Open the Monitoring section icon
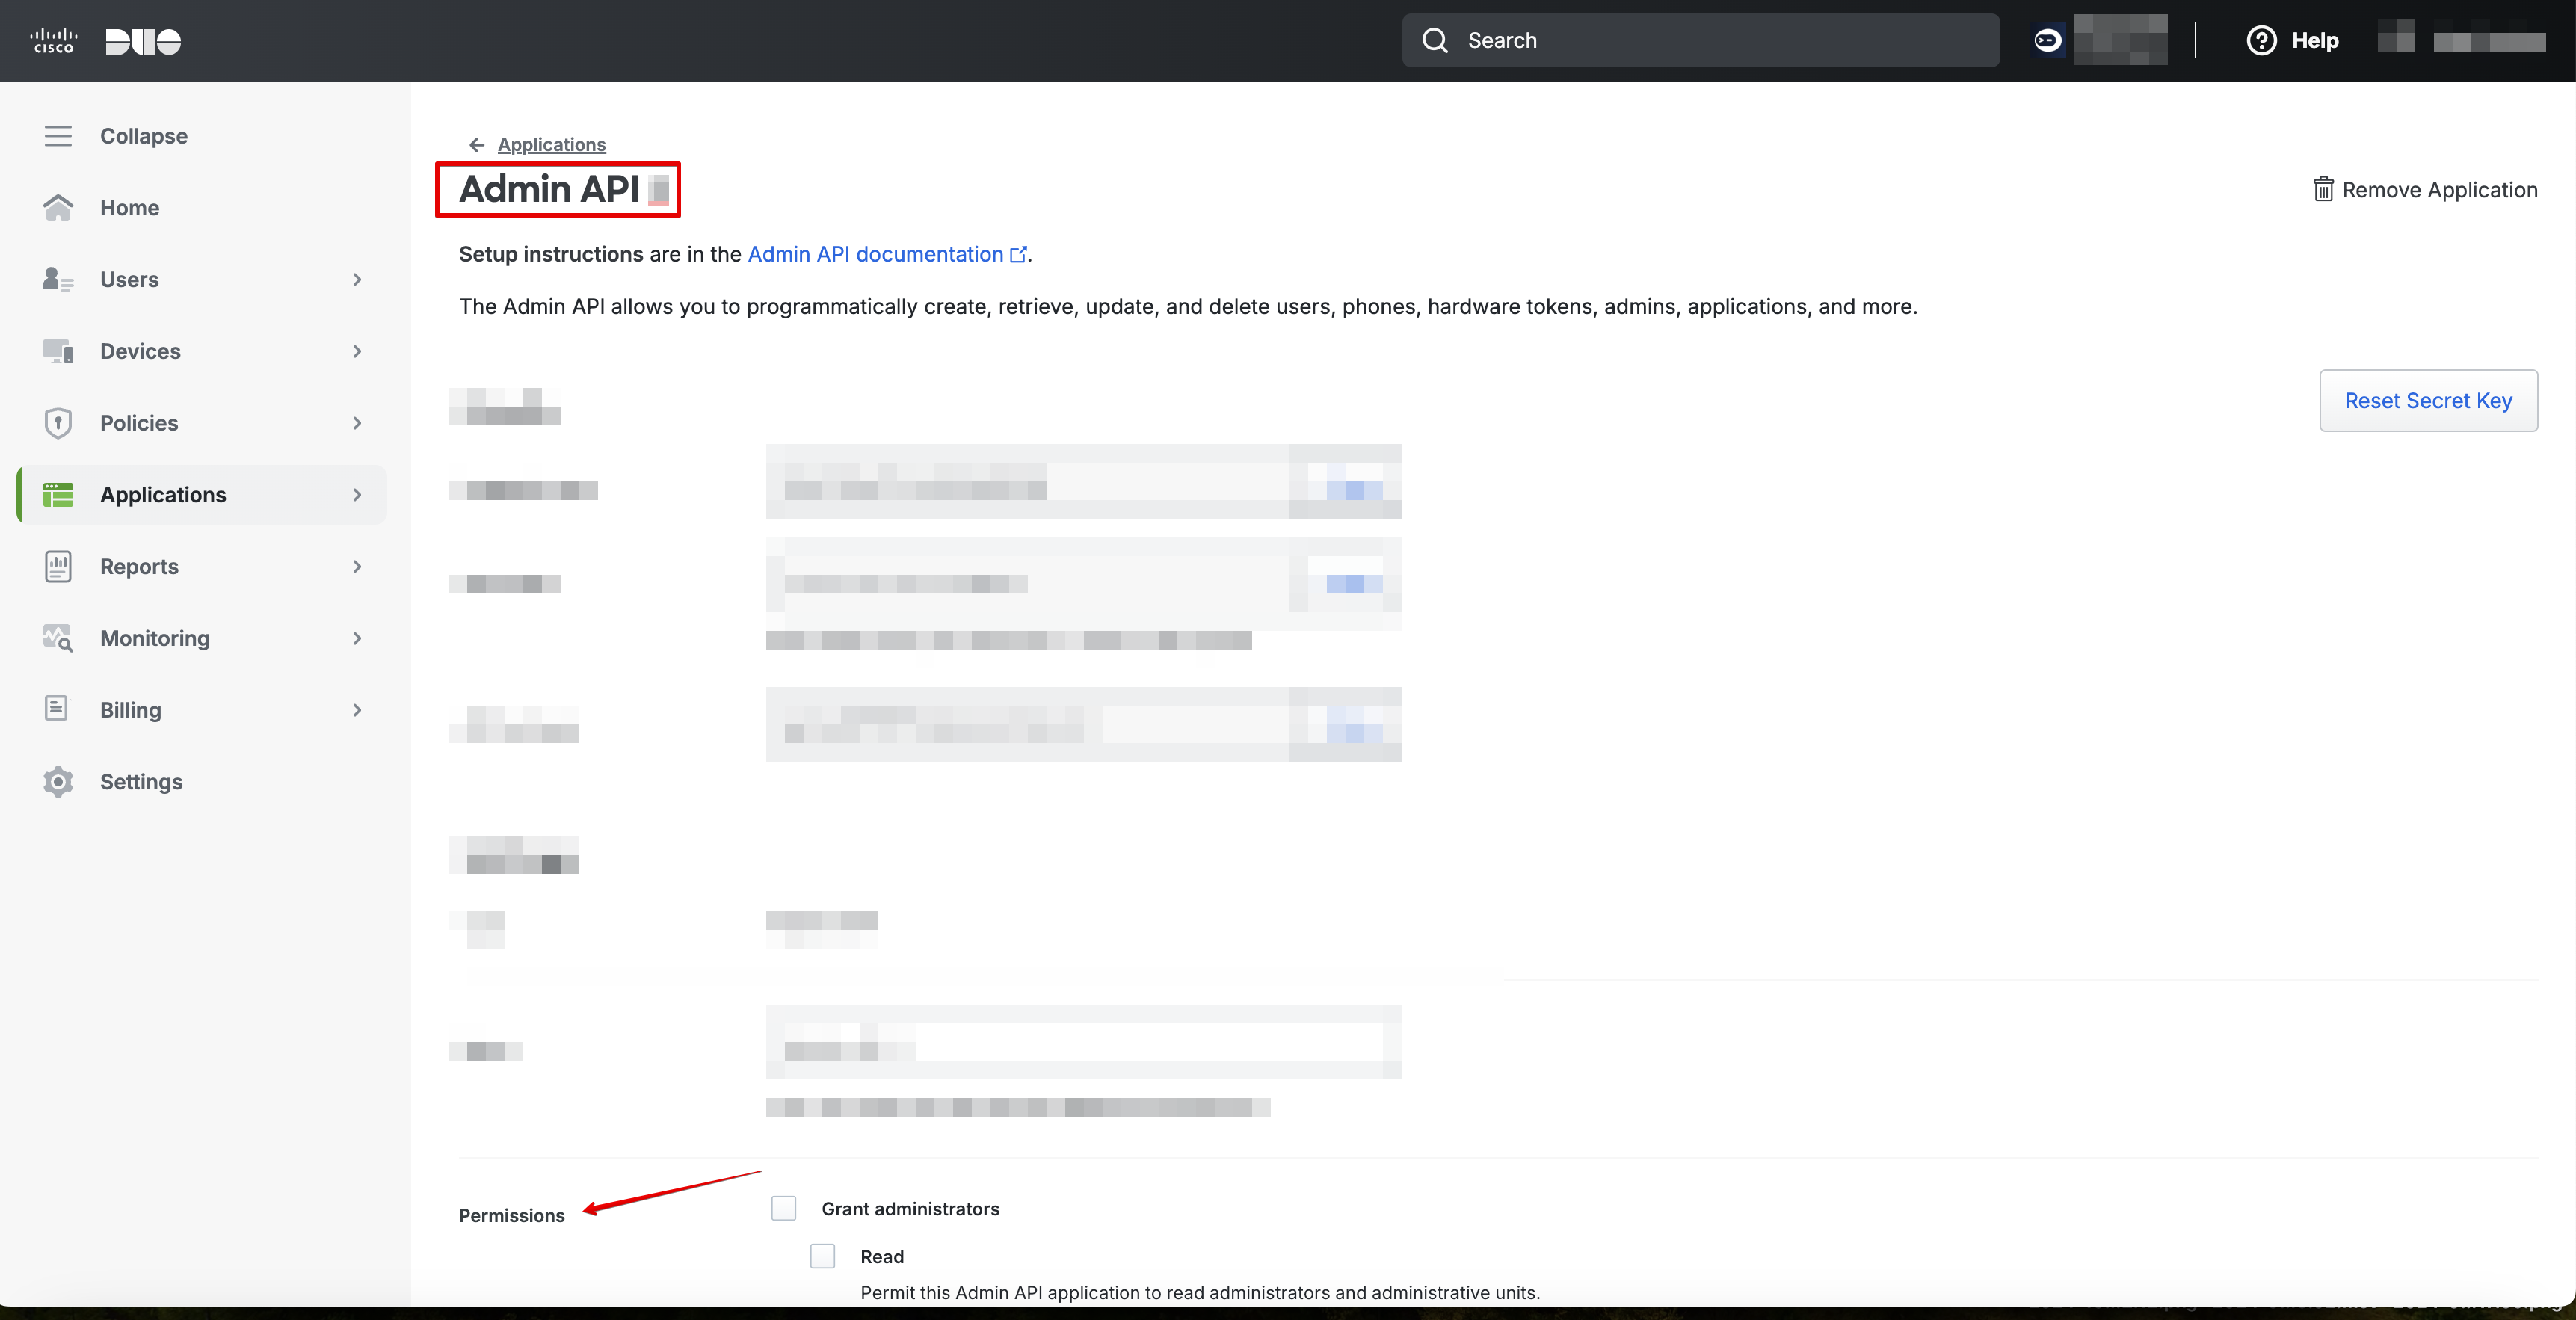The width and height of the screenshot is (2576, 1320). click(x=58, y=637)
